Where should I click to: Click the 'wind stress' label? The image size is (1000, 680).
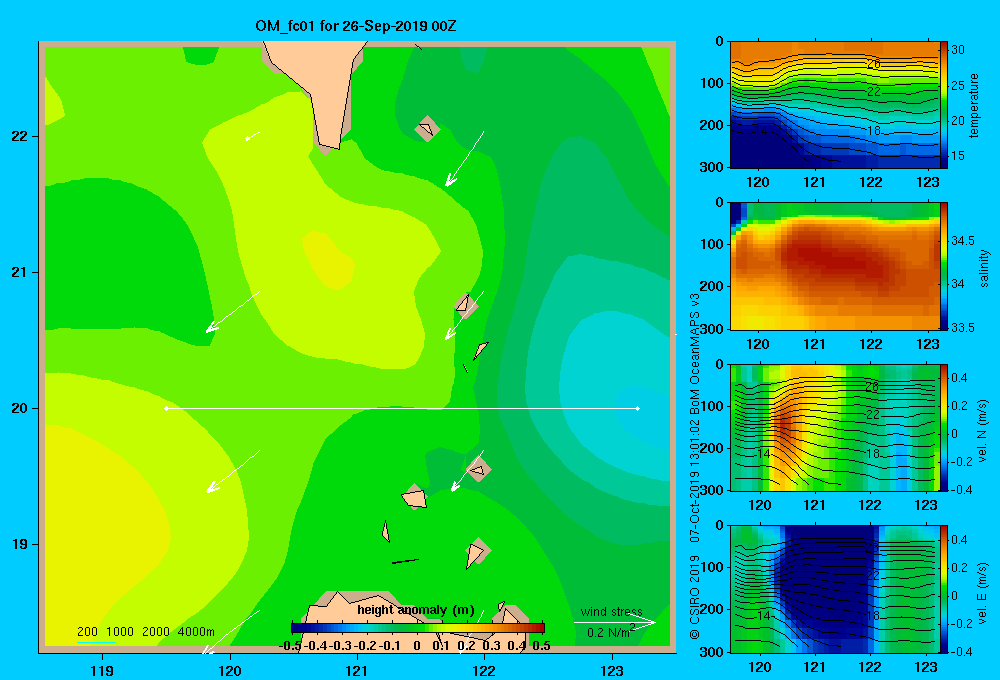(612, 612)
